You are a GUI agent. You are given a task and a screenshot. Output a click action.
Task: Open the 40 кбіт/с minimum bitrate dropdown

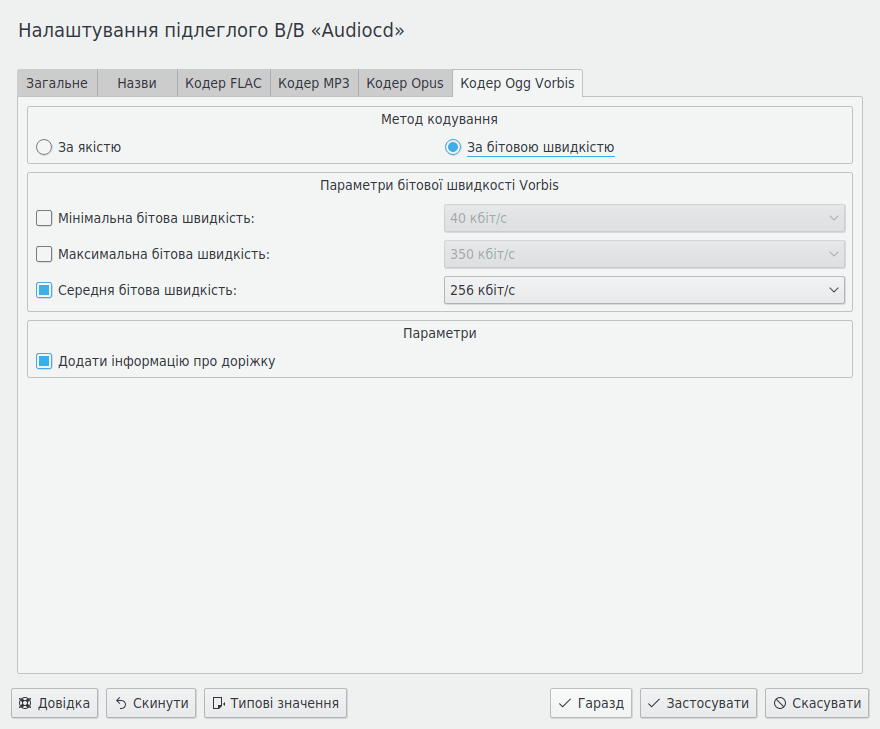pos(644,218)
